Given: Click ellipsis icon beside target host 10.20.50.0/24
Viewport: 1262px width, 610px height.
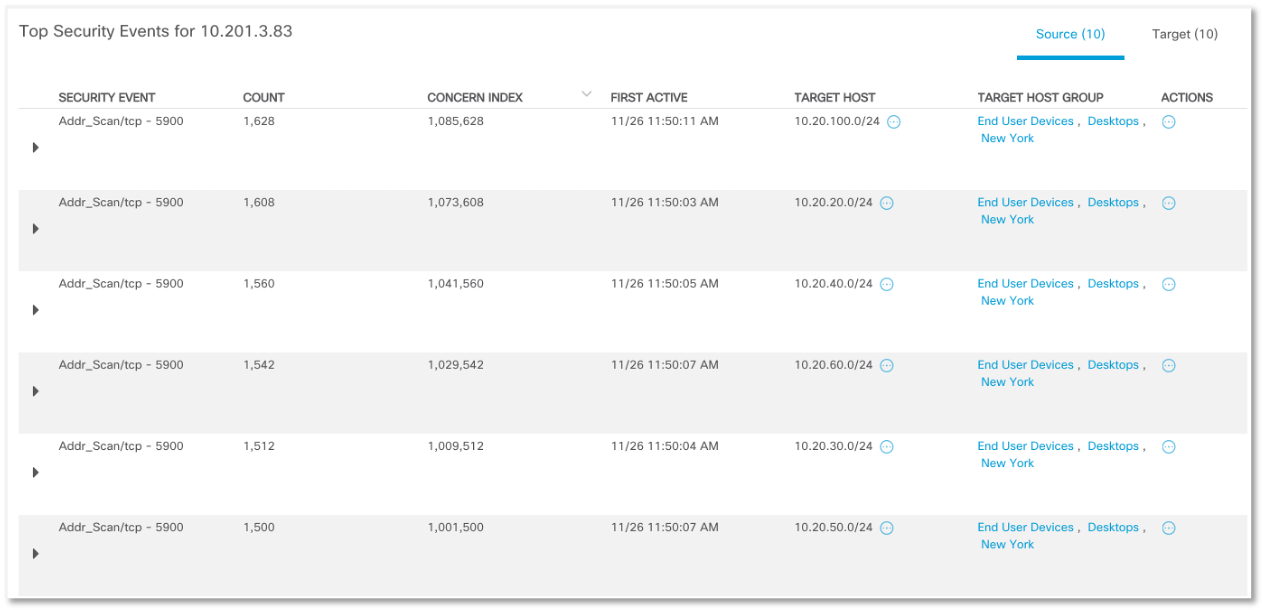Looking at the screenshot, I should point(886,528).
